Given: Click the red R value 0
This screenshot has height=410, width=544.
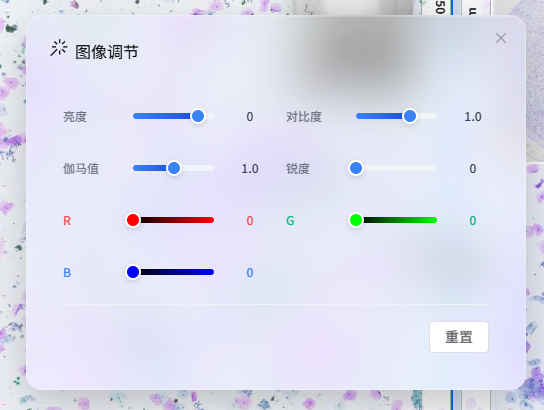Looking at the screenshot, I should point(250,221).
